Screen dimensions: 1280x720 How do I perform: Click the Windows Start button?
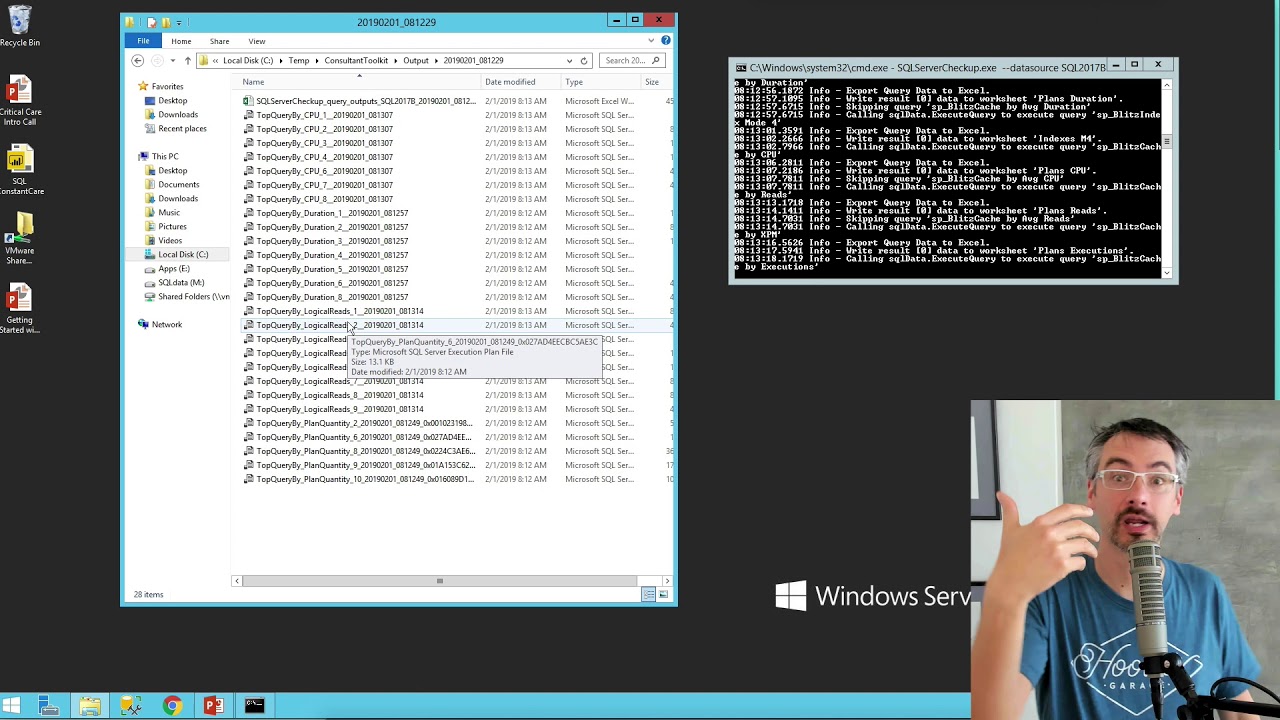pyautogui.click(x=11, y=706)
